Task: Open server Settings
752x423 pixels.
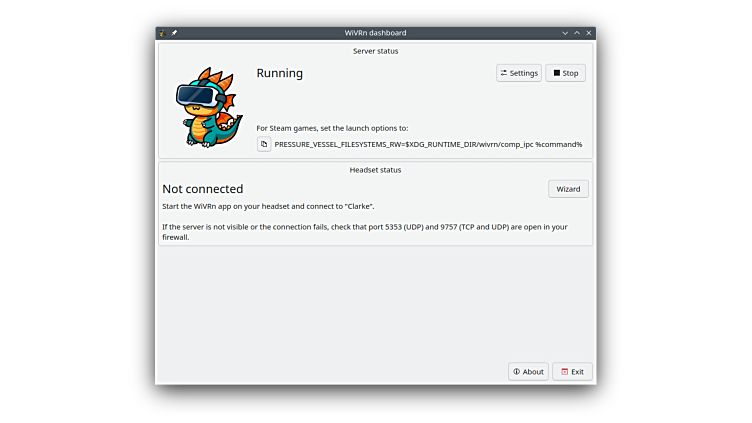Action: 518,73
